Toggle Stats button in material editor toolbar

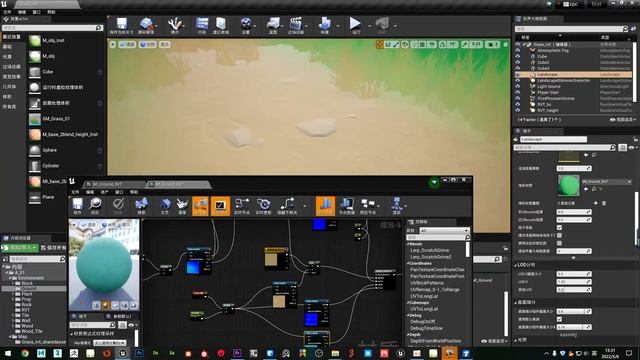(x=325, y=206)
